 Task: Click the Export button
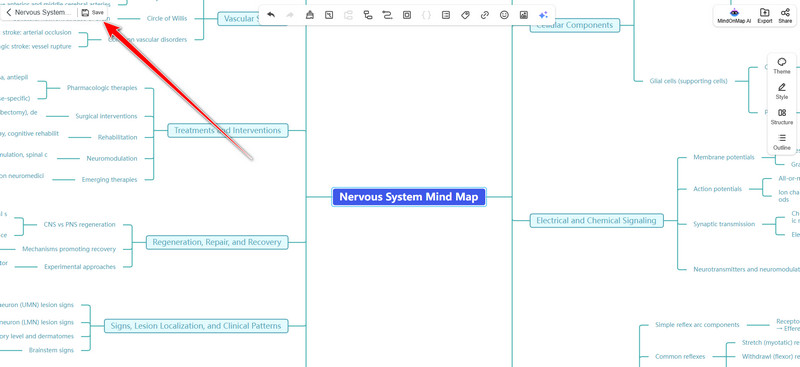click(x=764, y=16)
